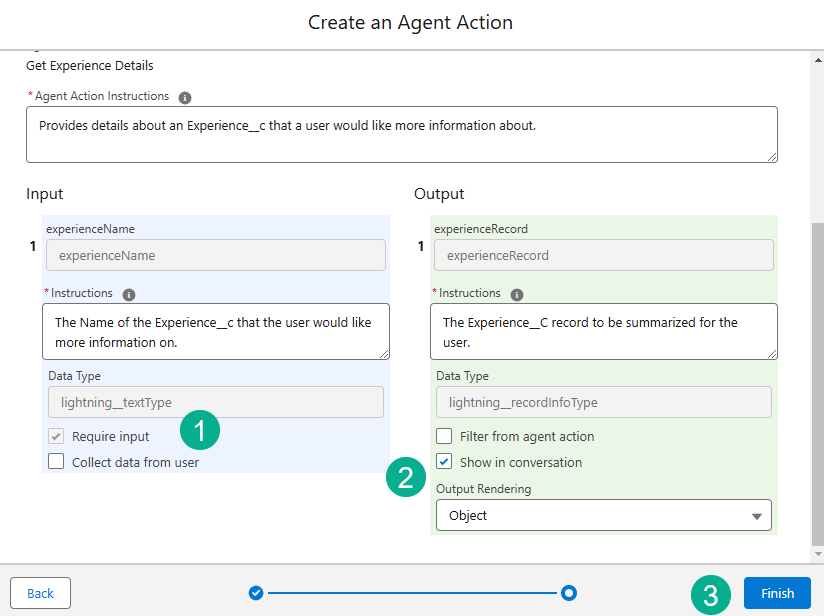
Task: Check the Filter from agent action box
Action: pyautogui.click(x=444, y=436)
